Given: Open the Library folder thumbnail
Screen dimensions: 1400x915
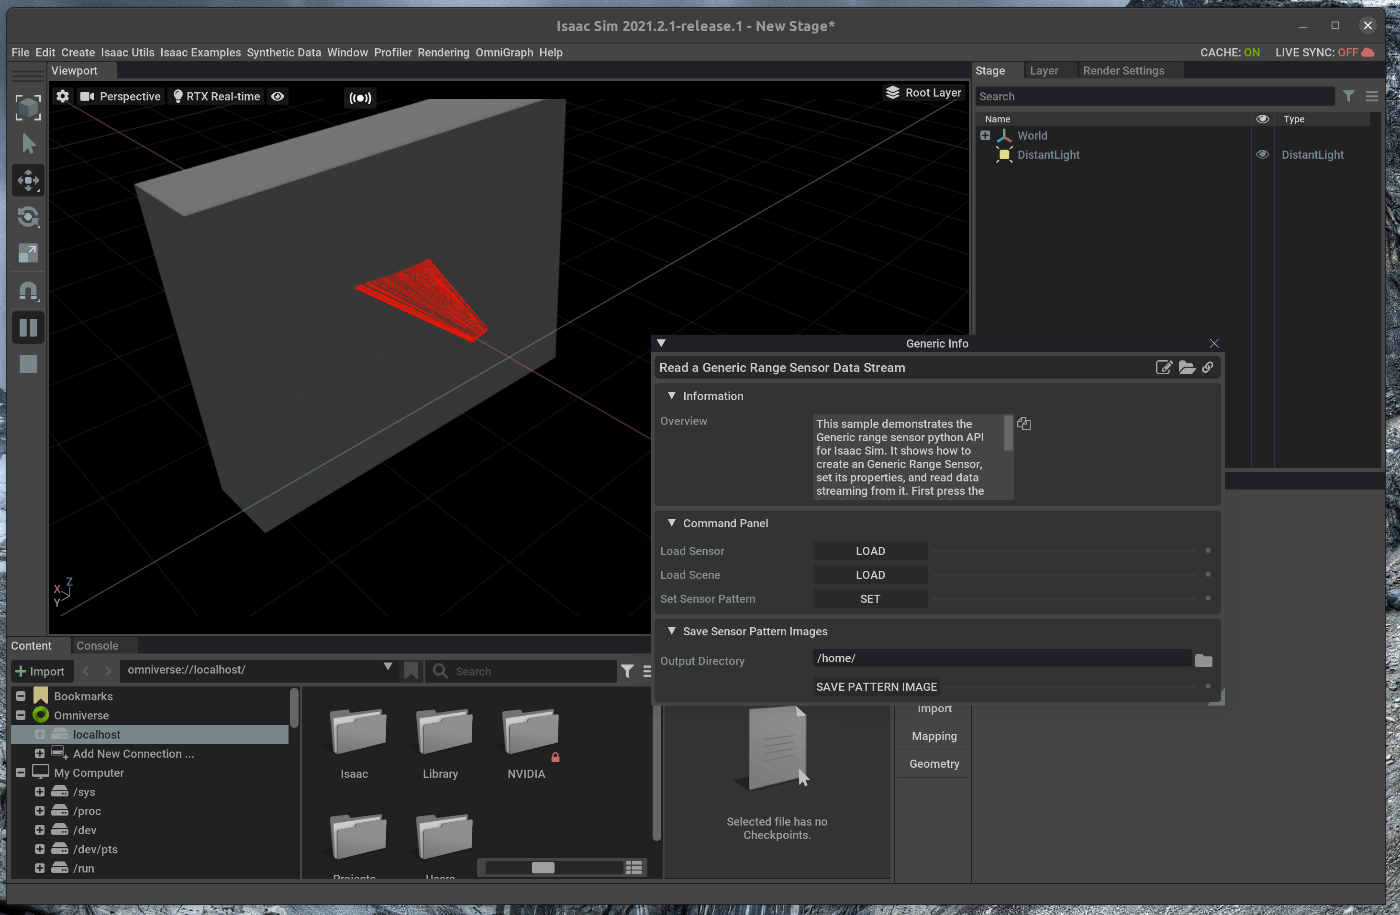Looking at the screenshot, I should [443, 732].
